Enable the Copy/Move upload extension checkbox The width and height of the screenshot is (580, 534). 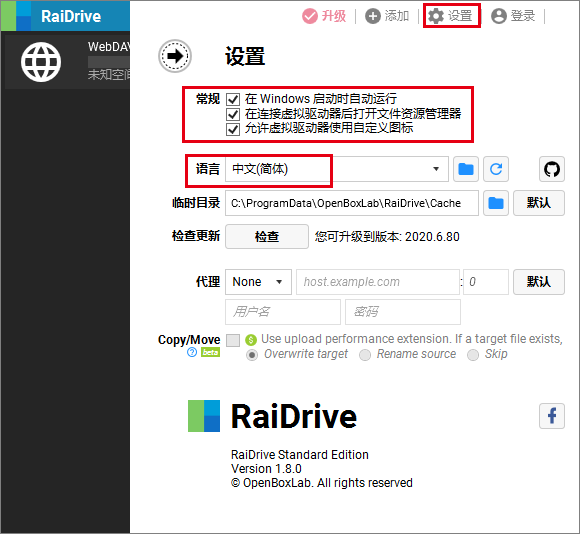[x=233, y=340]
